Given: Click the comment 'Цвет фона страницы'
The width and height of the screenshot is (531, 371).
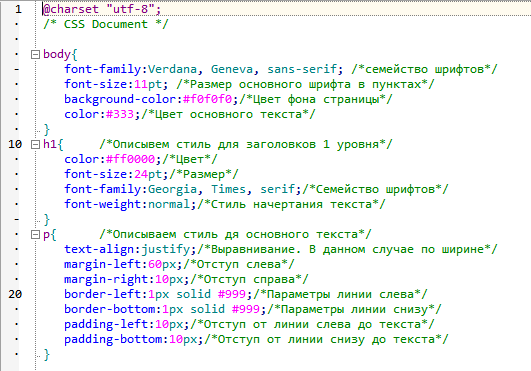Looking at the screenshot, I should tap(316, 99).
